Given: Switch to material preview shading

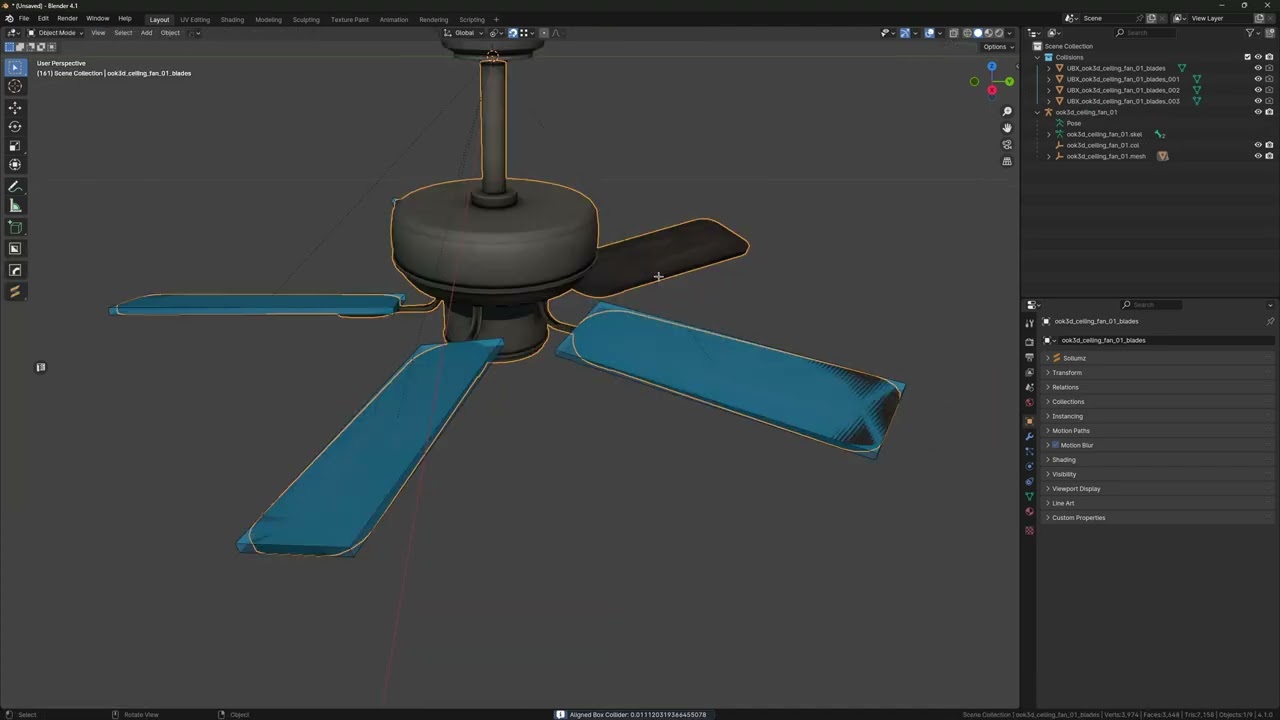Looking at the screenshot, I should (x=989, y=33).
